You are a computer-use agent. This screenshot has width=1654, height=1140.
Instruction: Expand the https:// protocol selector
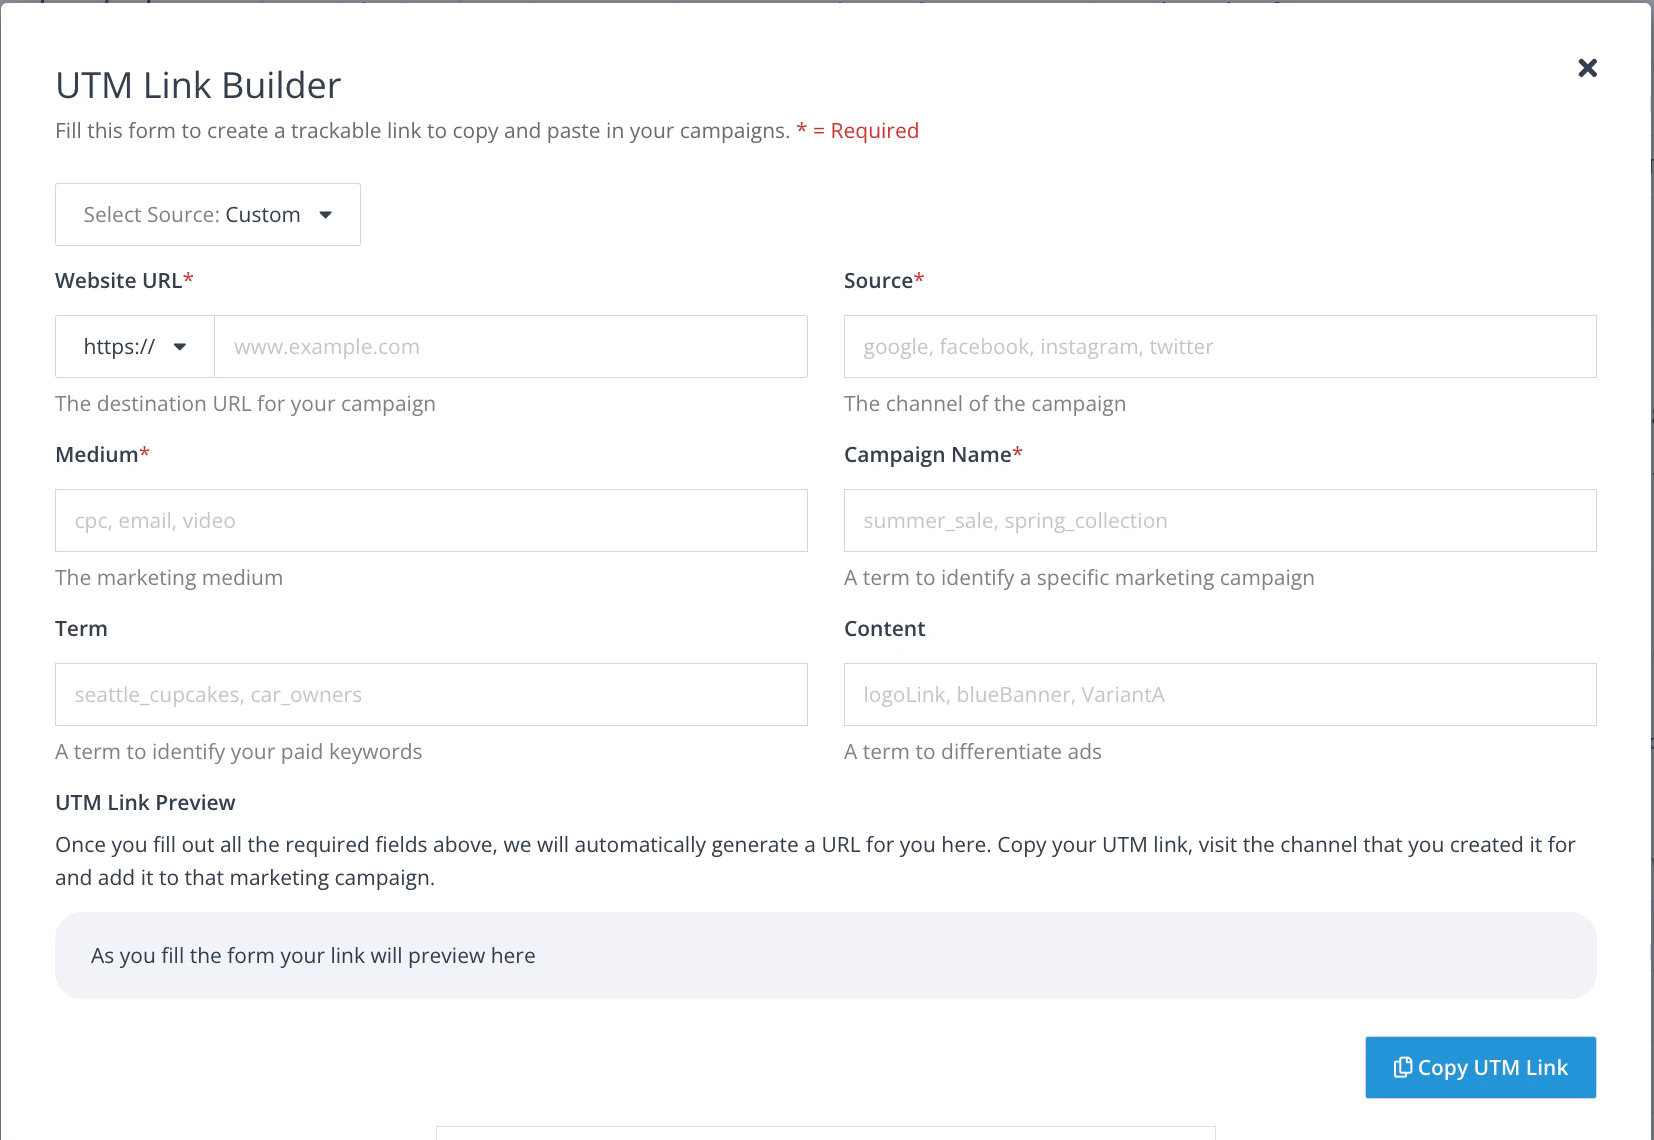(135, 346)
